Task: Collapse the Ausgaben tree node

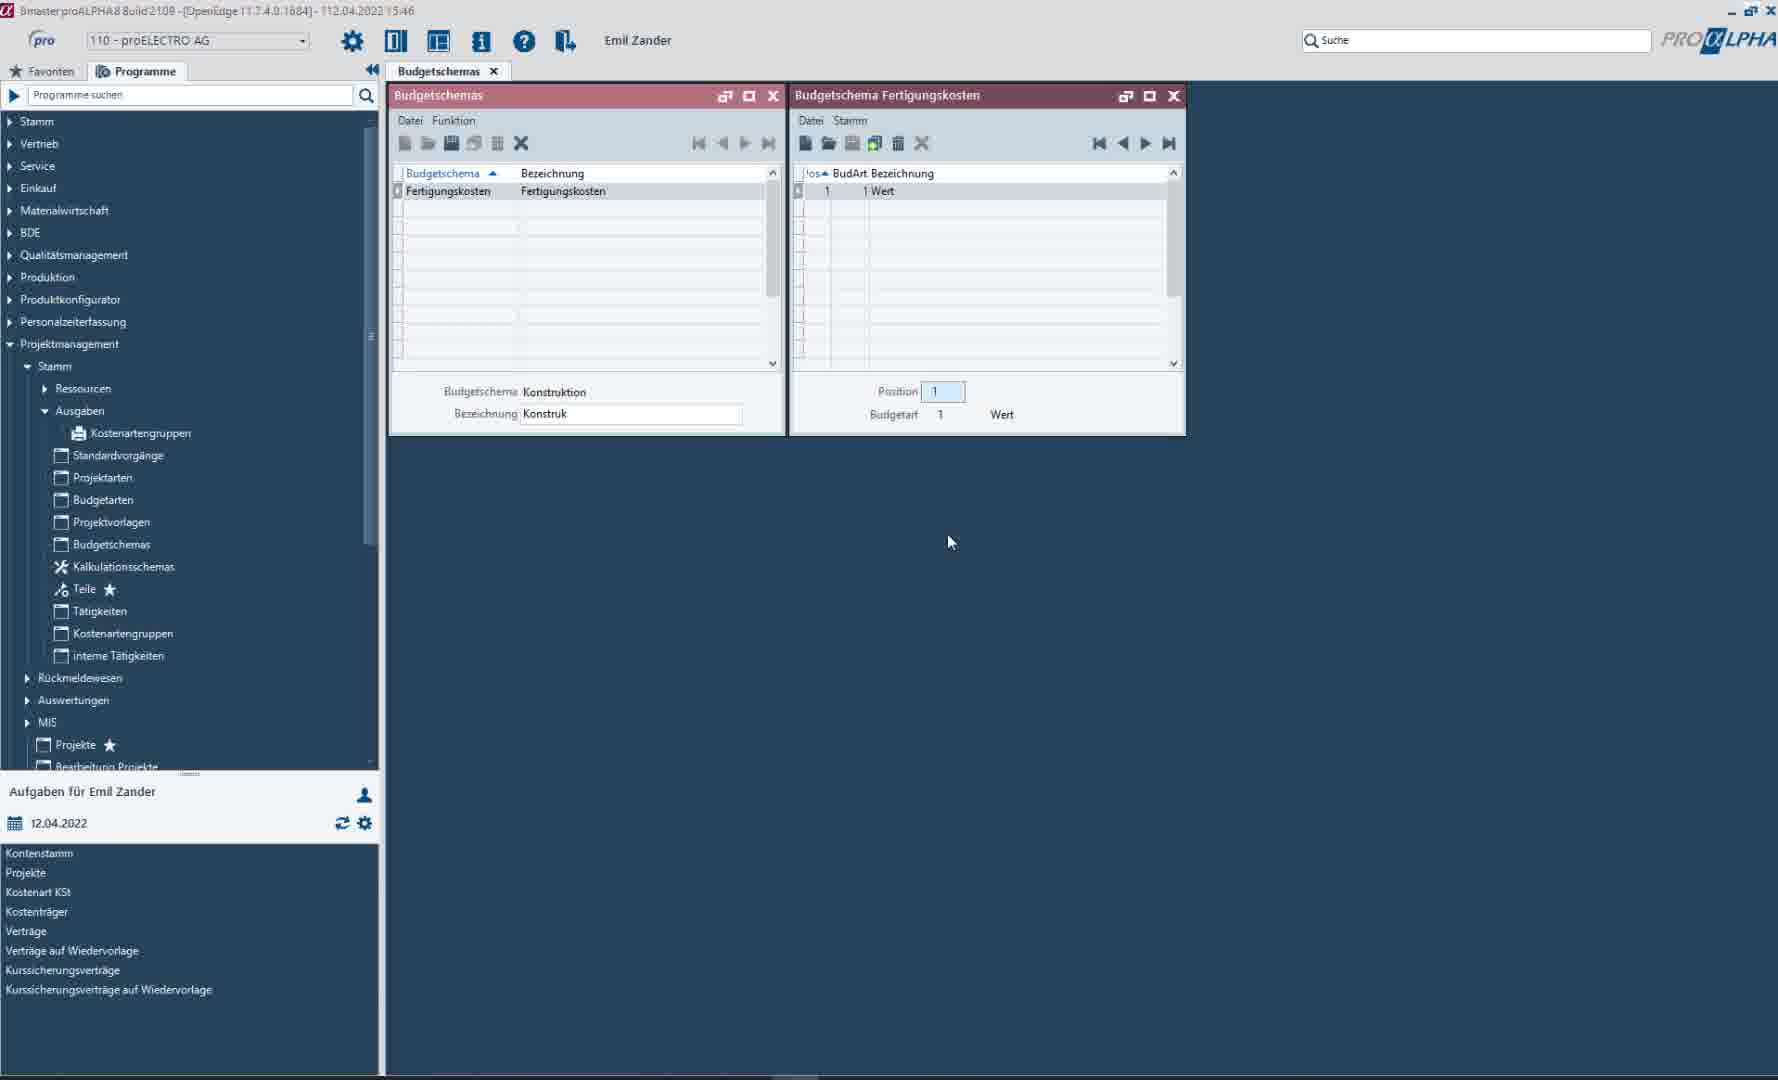Action: [45, 411]
